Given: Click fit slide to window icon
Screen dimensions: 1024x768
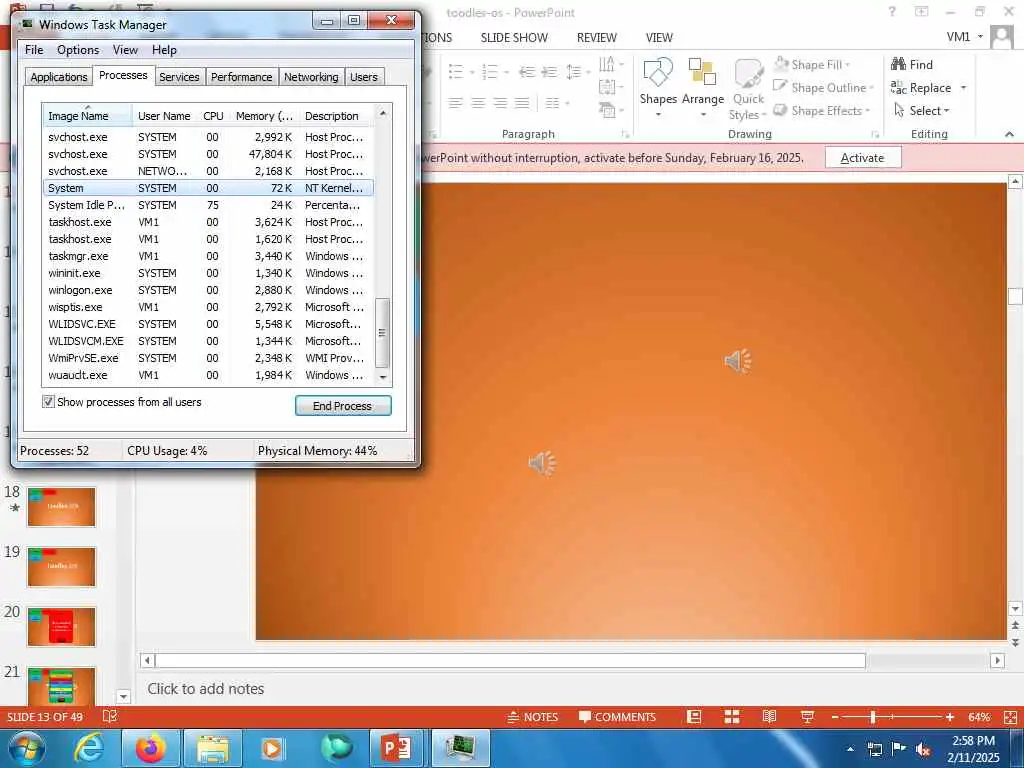Looking at the screenshot, I should coord(1010,717).
